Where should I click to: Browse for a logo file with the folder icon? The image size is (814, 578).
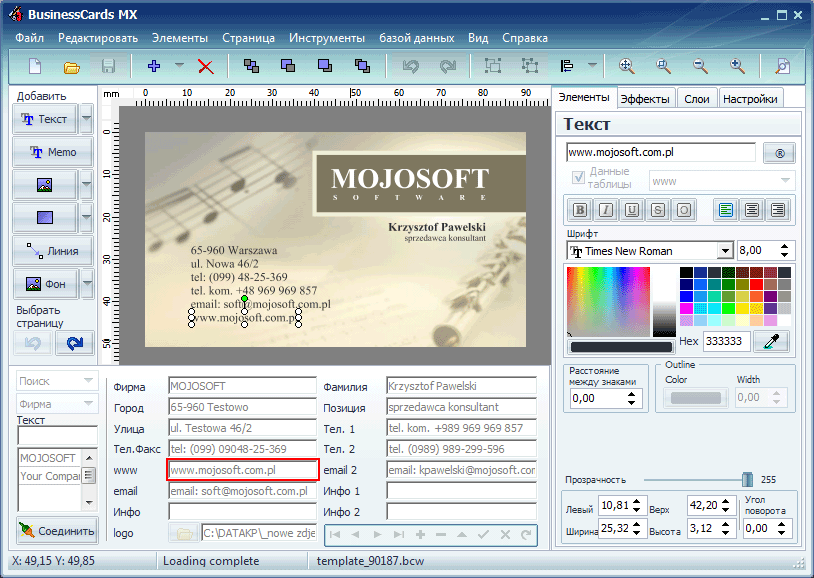pyautogui.click(x=183, y=533)
